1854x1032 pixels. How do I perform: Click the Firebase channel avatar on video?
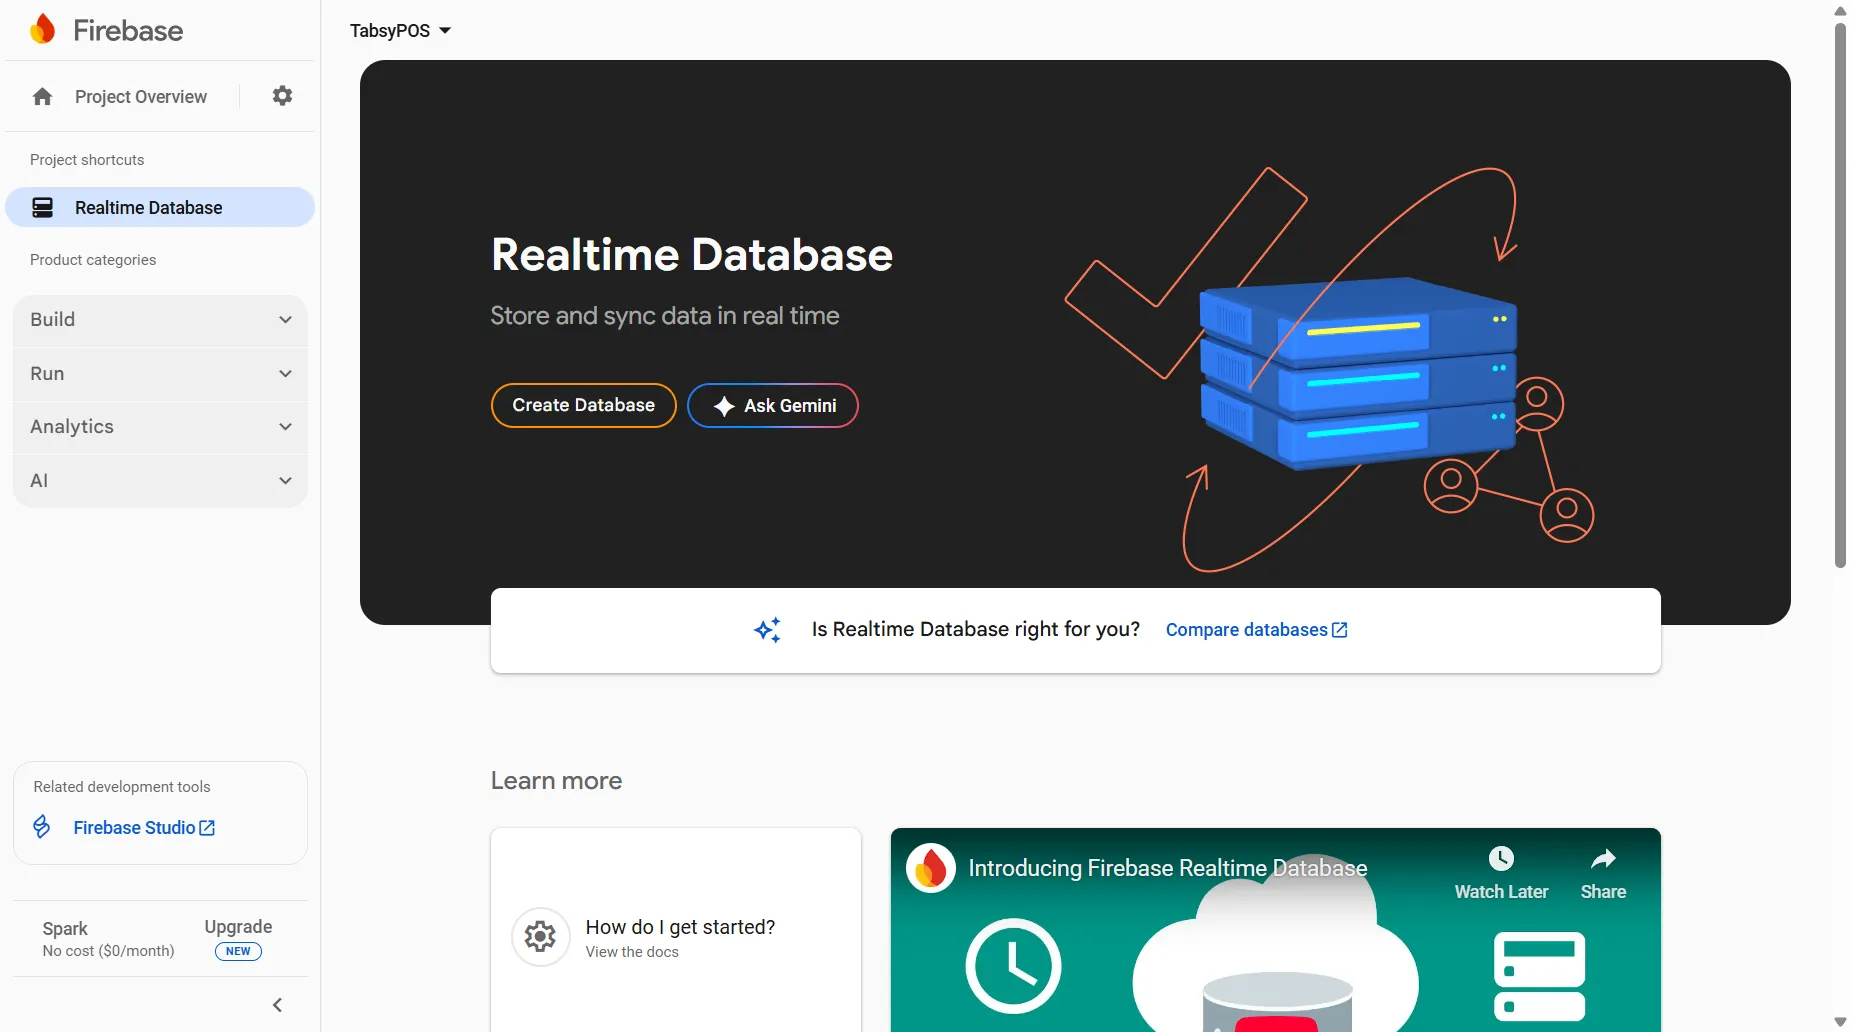tap(931, 868)
